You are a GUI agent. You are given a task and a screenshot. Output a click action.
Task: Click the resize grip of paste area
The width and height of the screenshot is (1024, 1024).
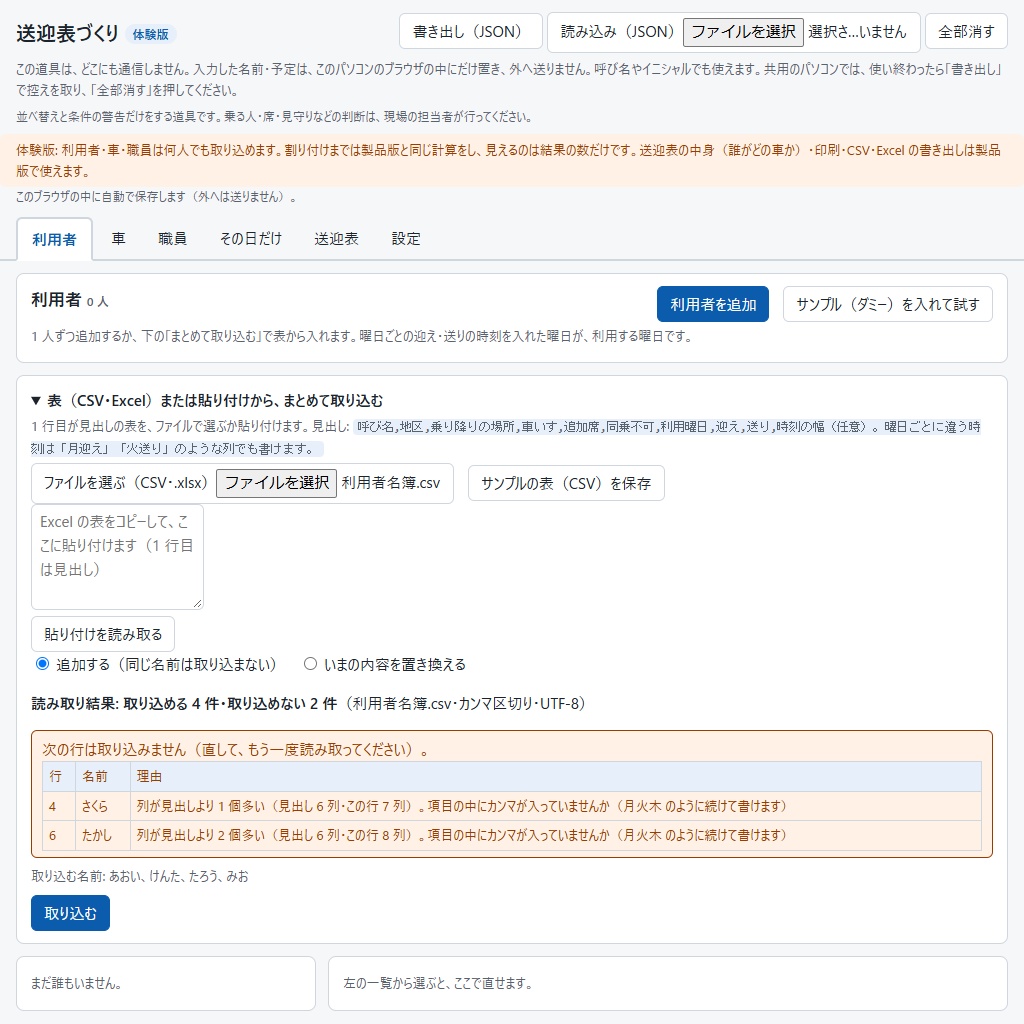coord(198,603)
